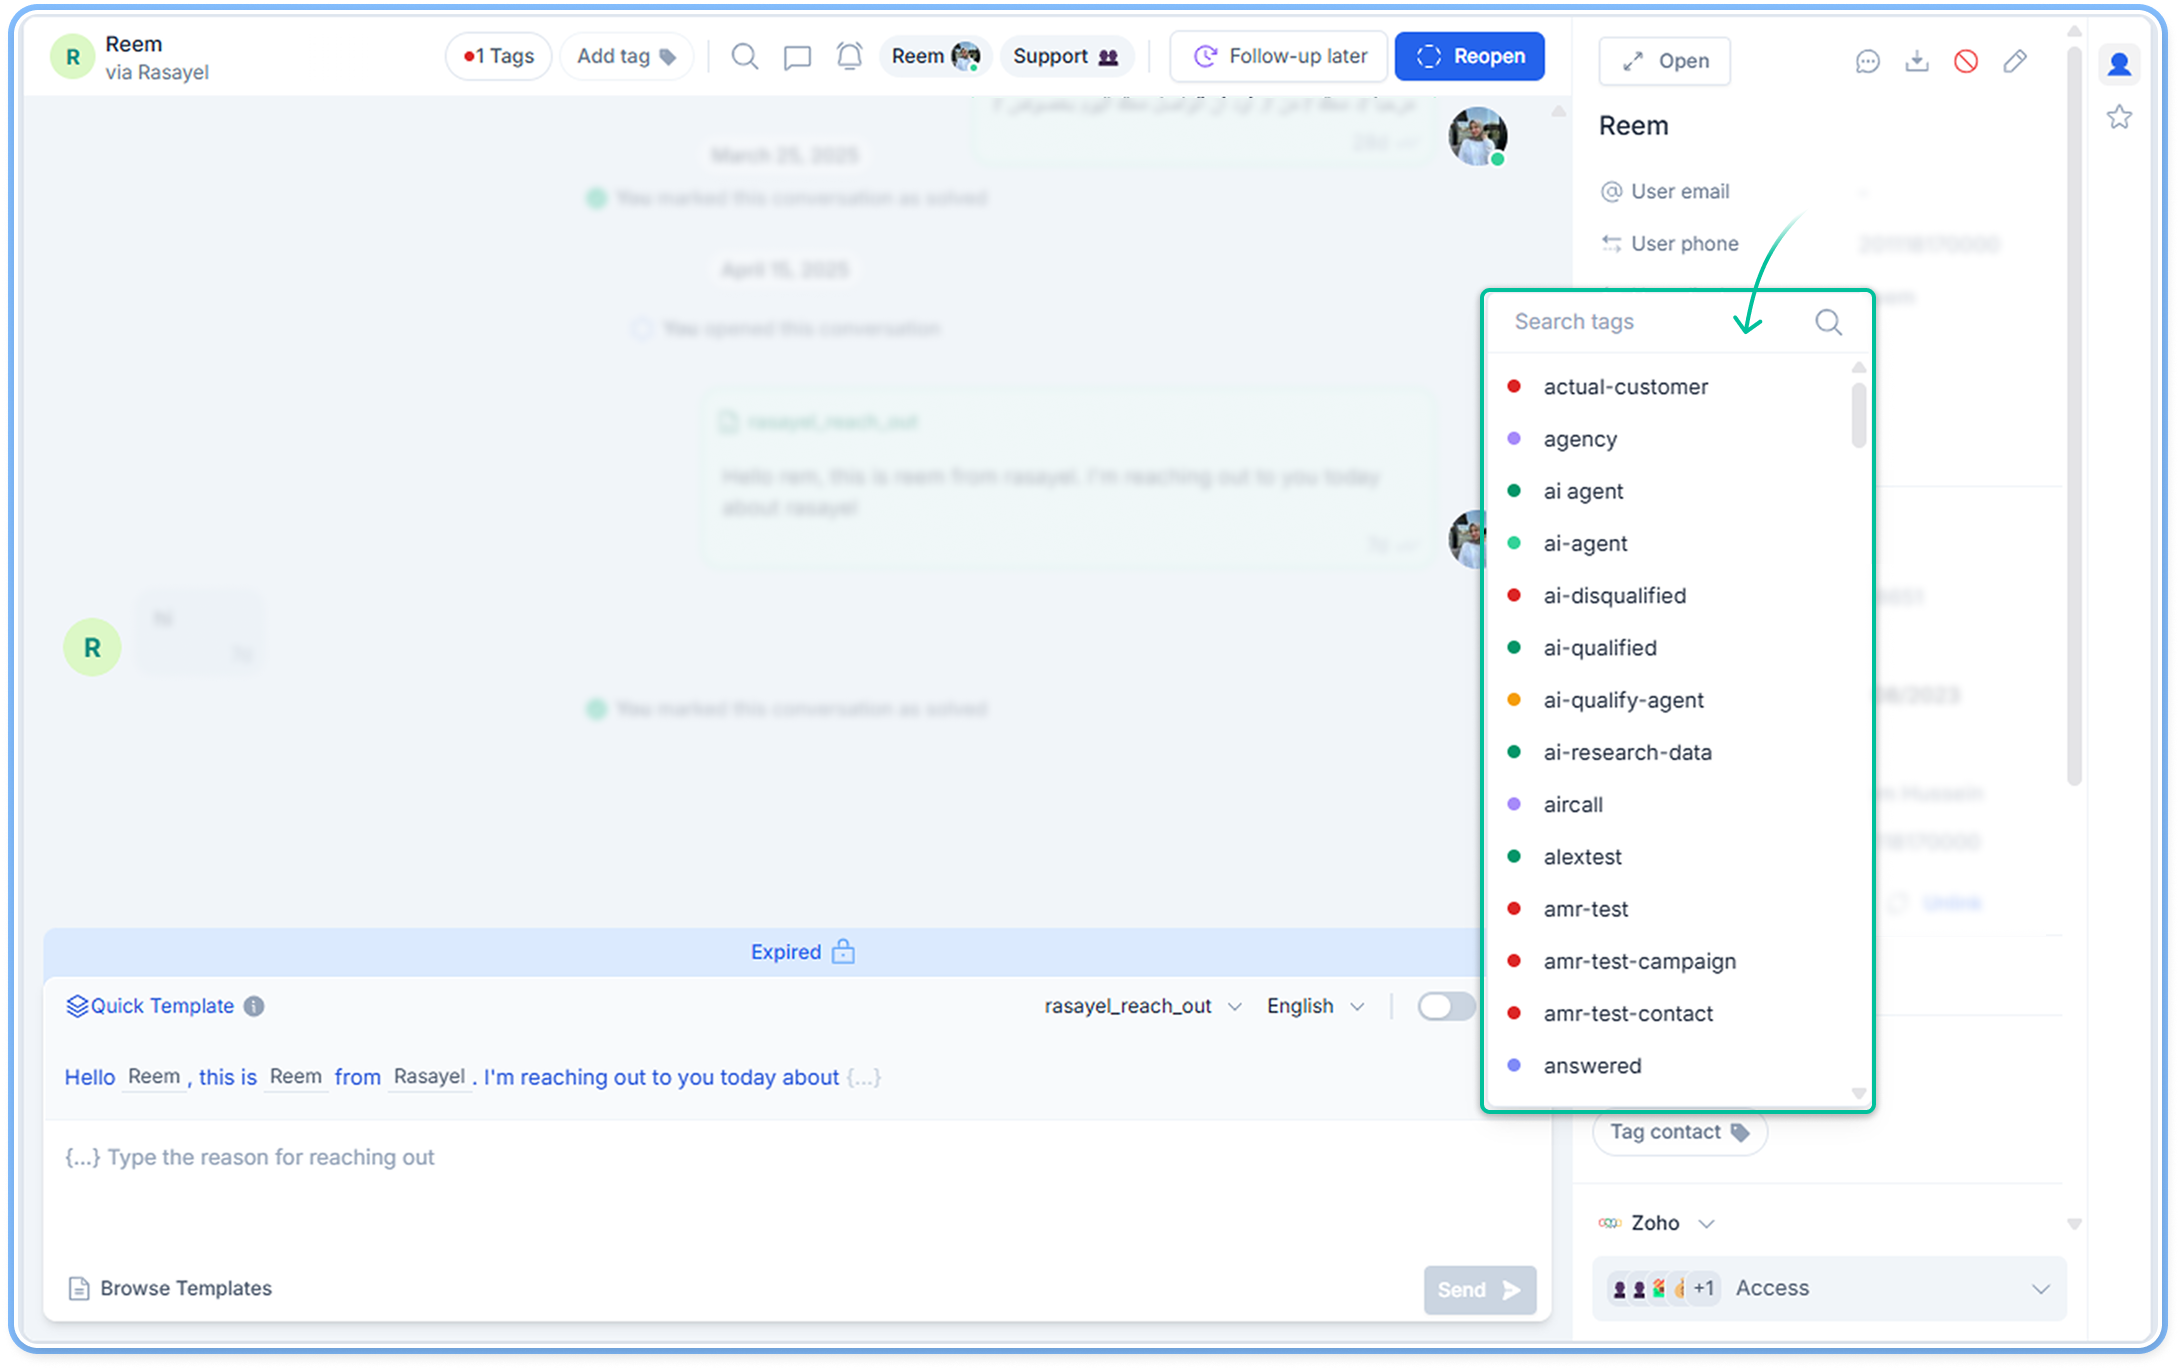
Task: Select the ai-qualified tag
Action: coord(1599,648)
